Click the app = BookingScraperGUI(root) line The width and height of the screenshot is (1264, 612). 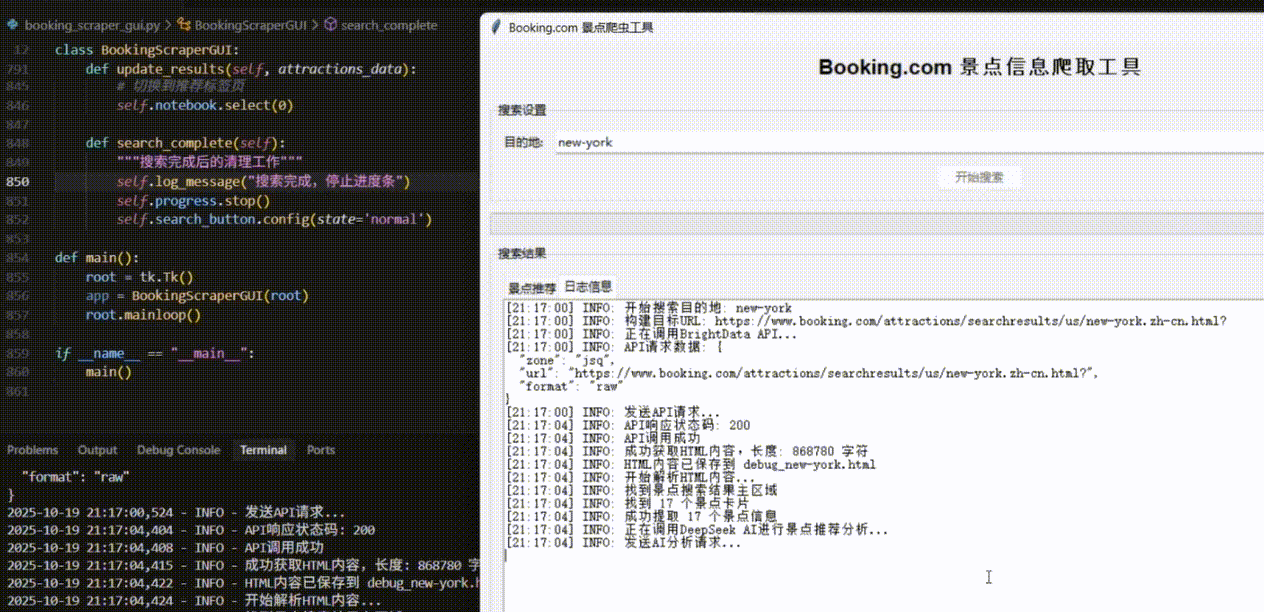click(197, 295)
